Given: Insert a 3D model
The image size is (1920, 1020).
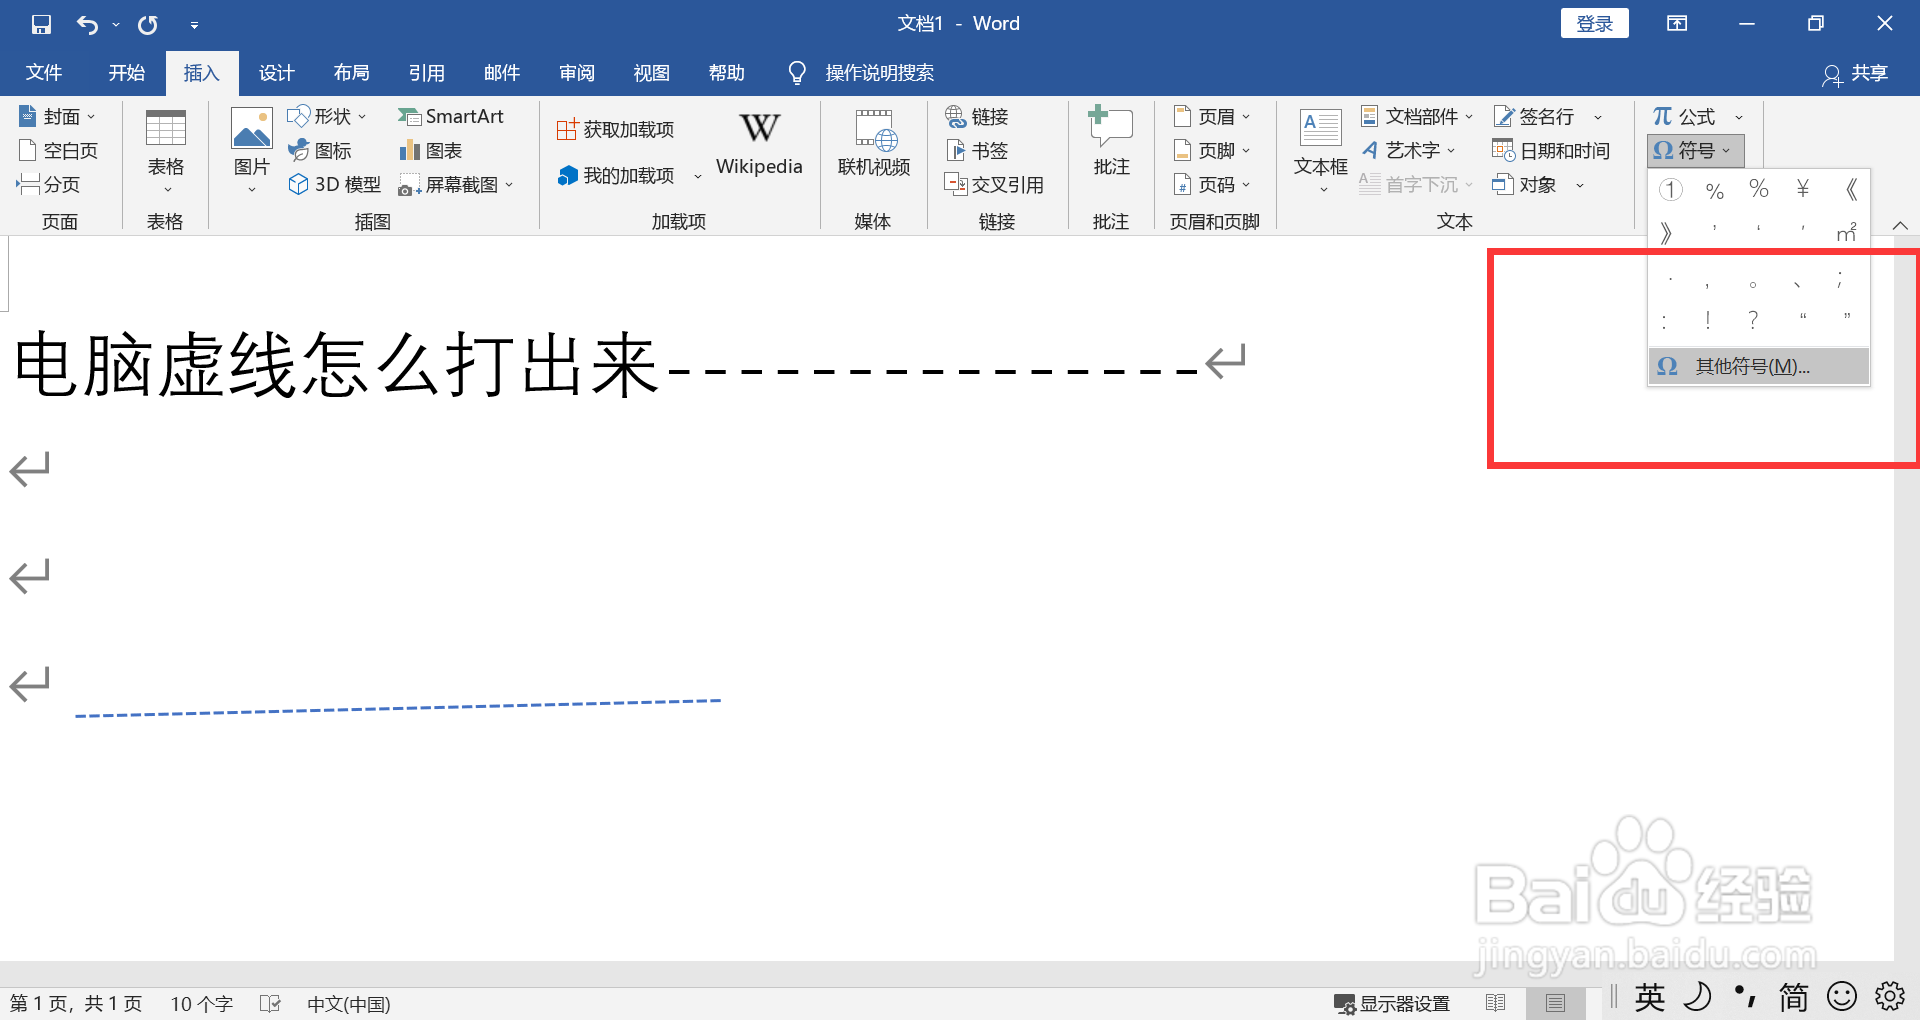Looking at the screenshot, I should click(334, 184).
